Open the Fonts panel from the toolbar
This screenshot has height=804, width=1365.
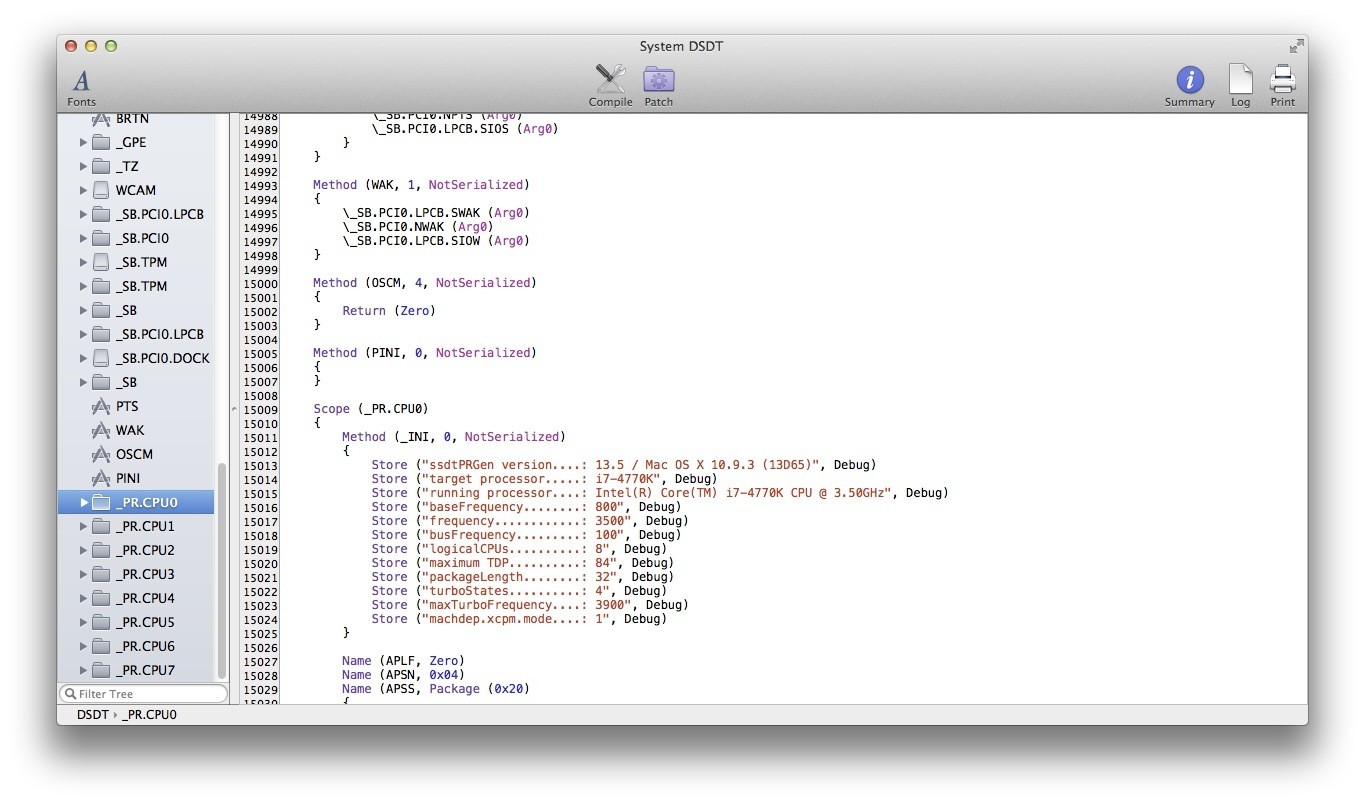coord(82,87)
